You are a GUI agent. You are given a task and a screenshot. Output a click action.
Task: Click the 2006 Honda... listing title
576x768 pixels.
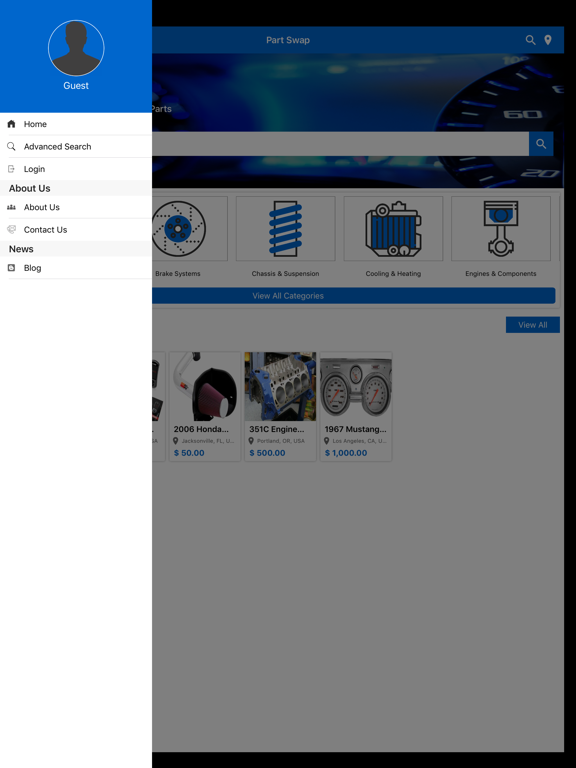click(x=201, y=429)
